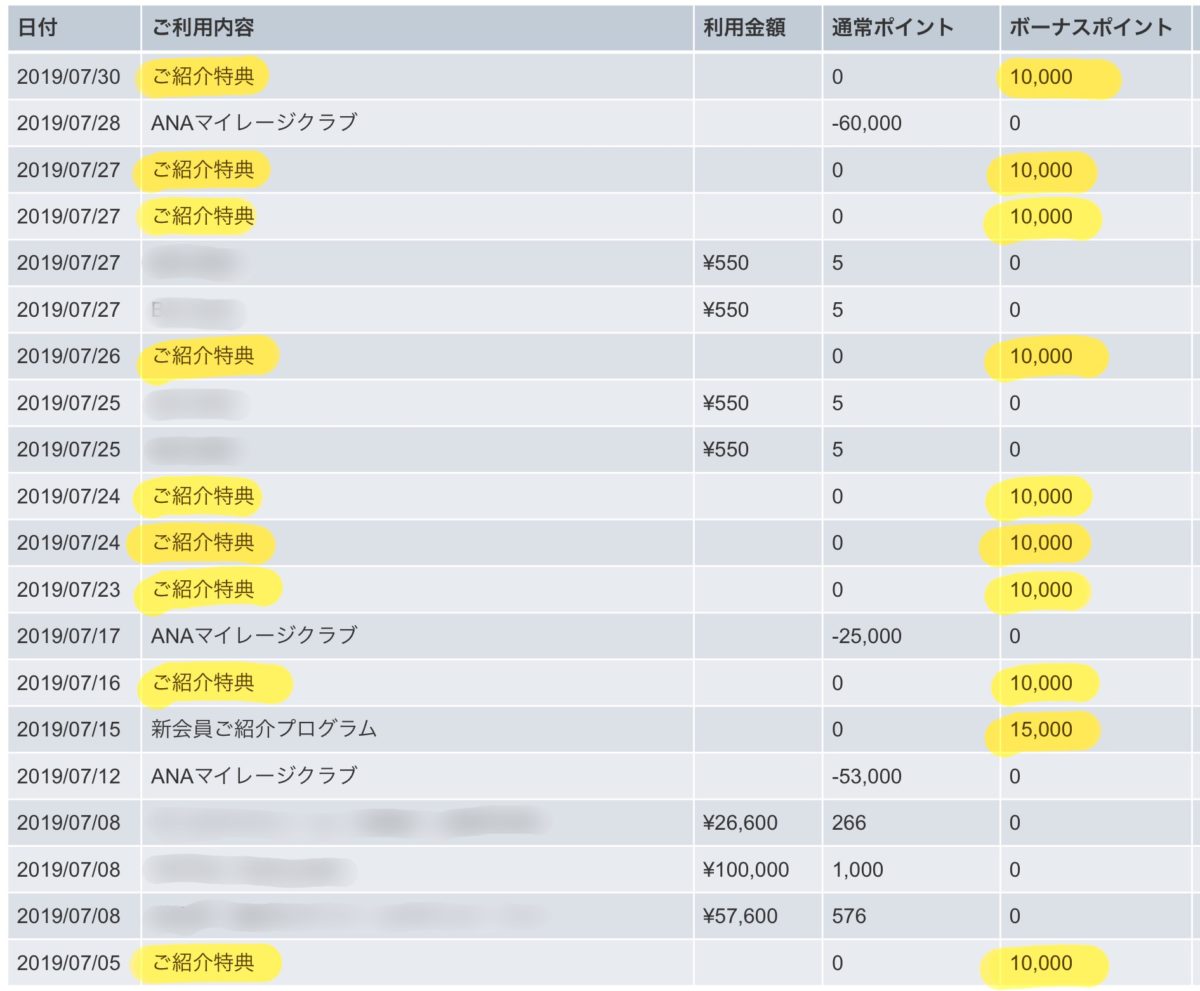The height and width of the screenshot is (991, 1200).
Task: Click ANAマイレージクラブ entry dated 2019/07/28
Action: [254, 124]
